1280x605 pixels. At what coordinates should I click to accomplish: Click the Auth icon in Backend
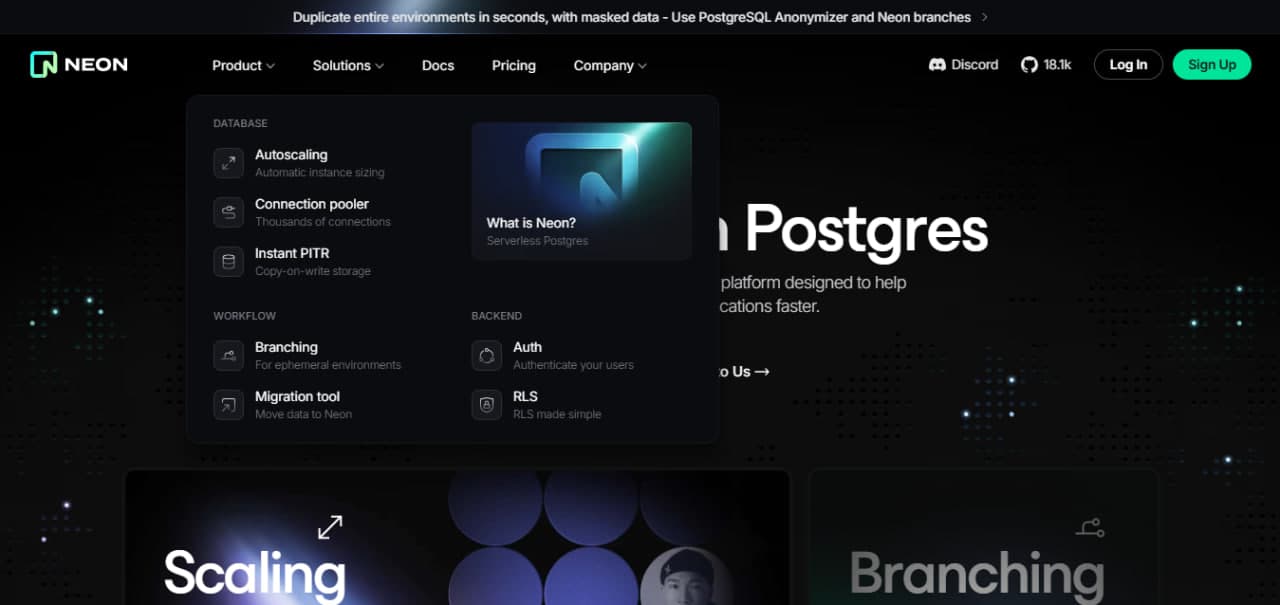coord(487,355)
